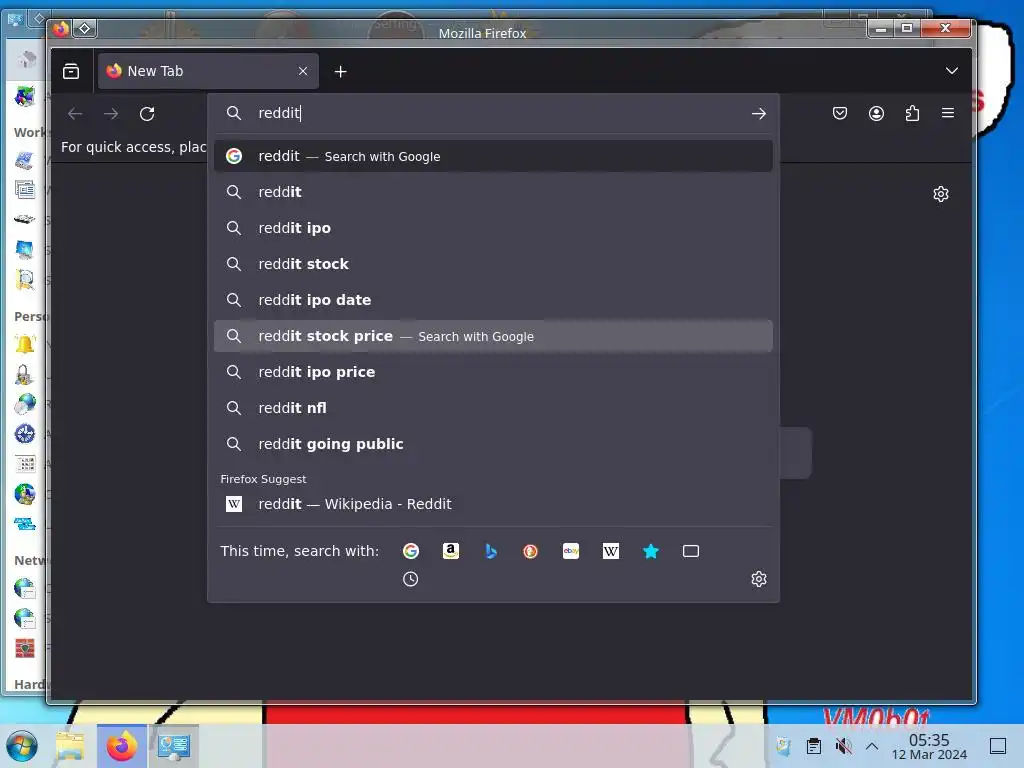The height and width of the screenshot is (768, 1024).
Task: Search history with the clock icon
Action: [410, 579]
